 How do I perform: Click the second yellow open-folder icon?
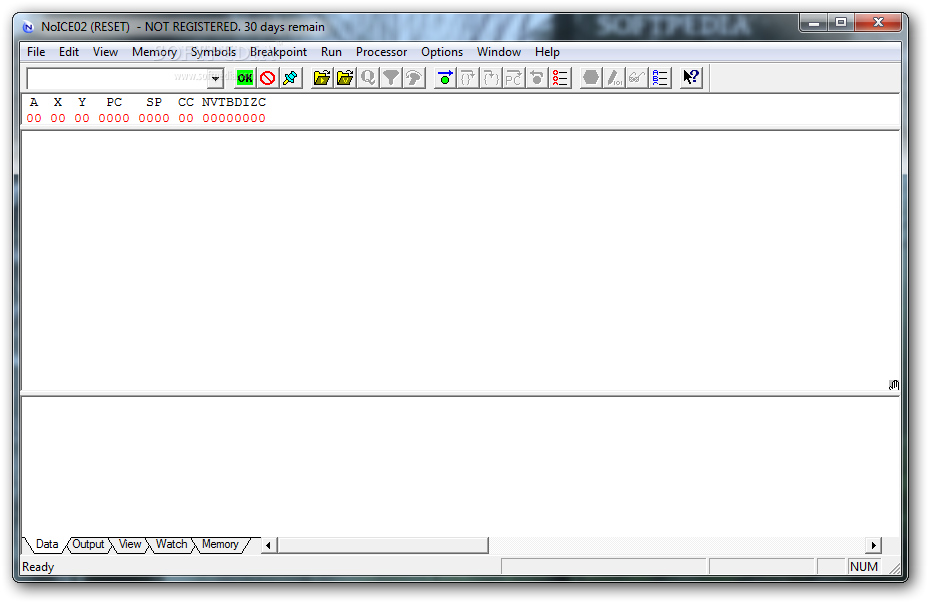click(x=345, y=78)
